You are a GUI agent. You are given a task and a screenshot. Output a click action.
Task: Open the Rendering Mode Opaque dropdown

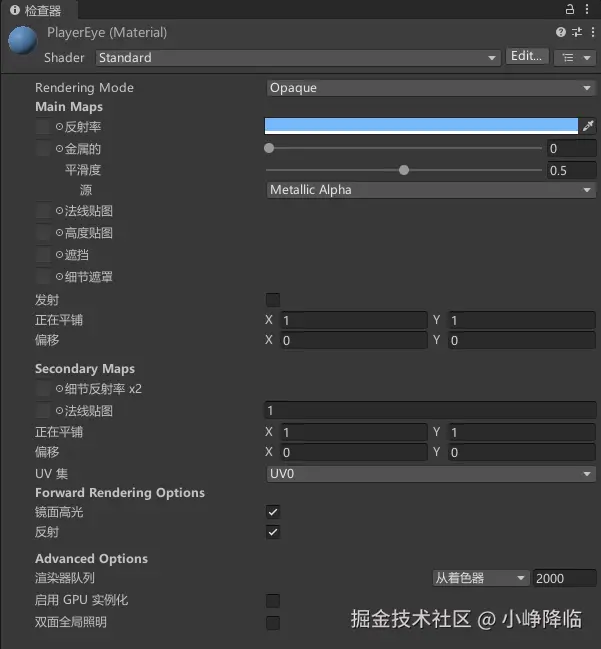431,88
